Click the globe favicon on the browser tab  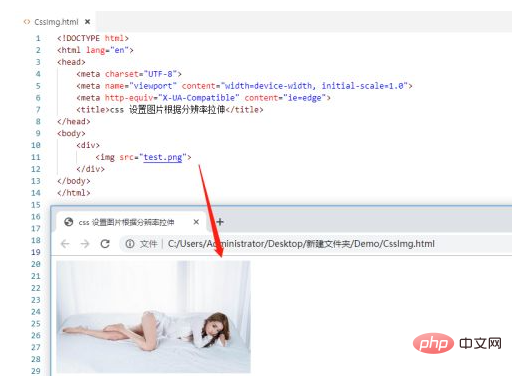[69, 222]
